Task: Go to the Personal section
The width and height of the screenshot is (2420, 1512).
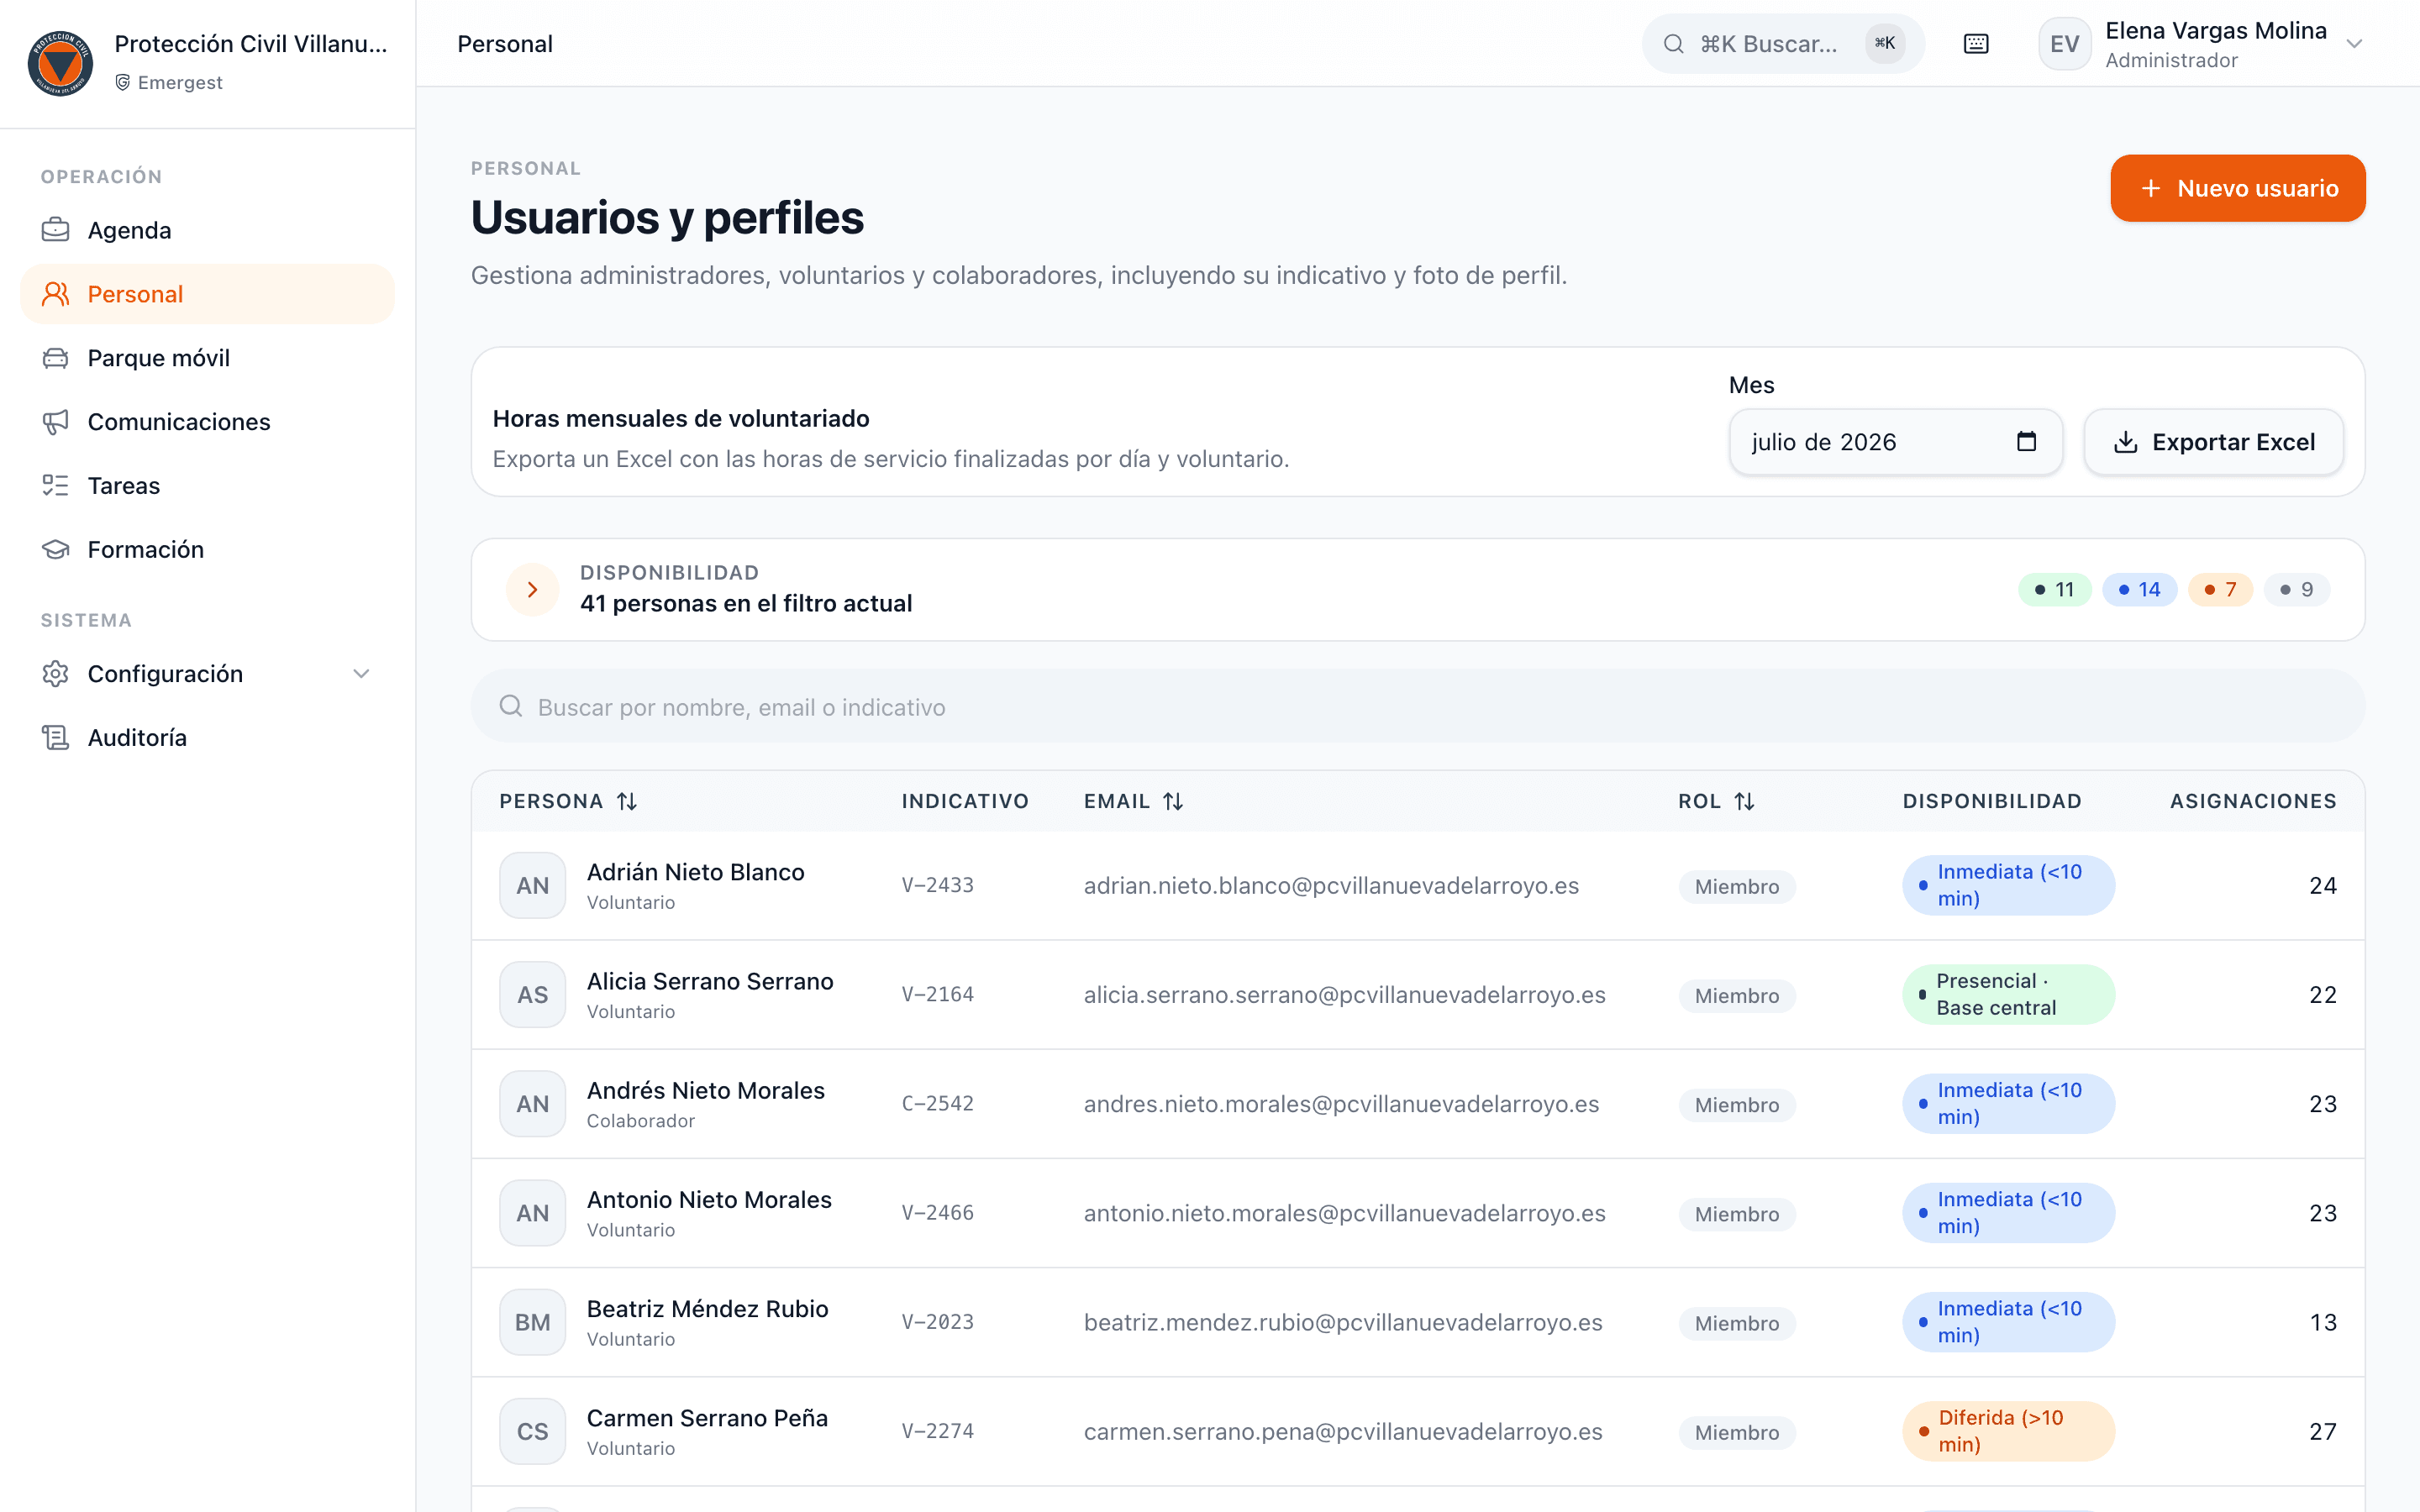Action: 207,294
